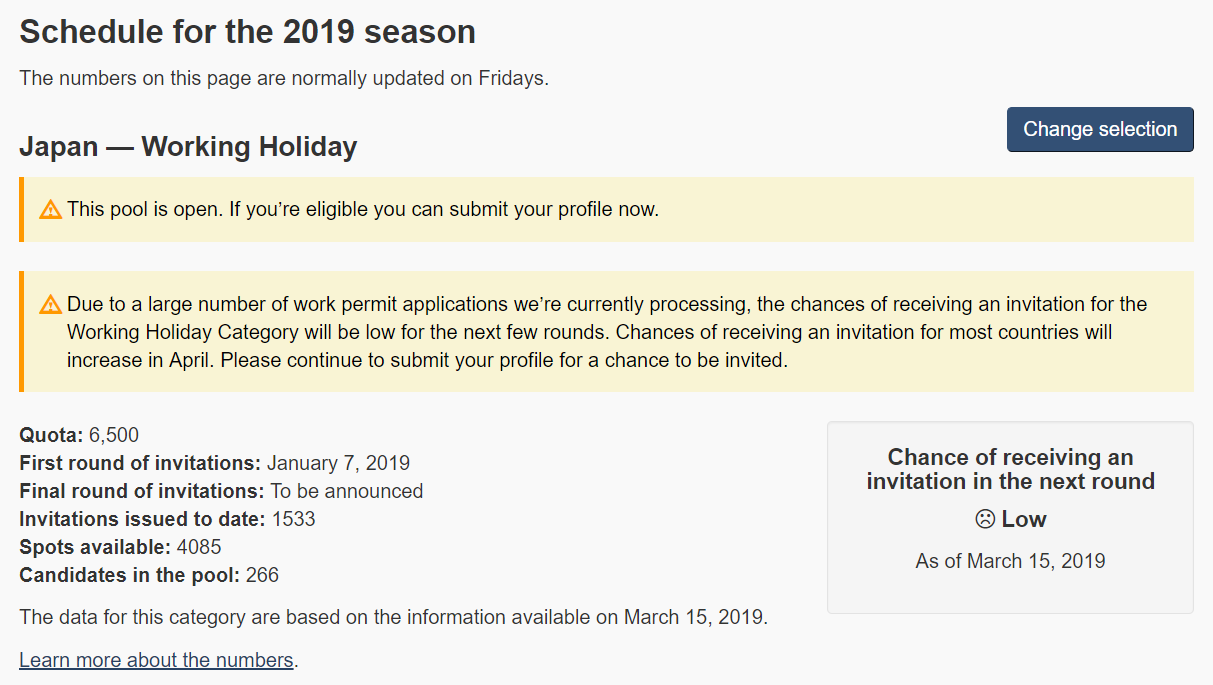
Task: Click the Change selection button
Action: click(1100, 130)
